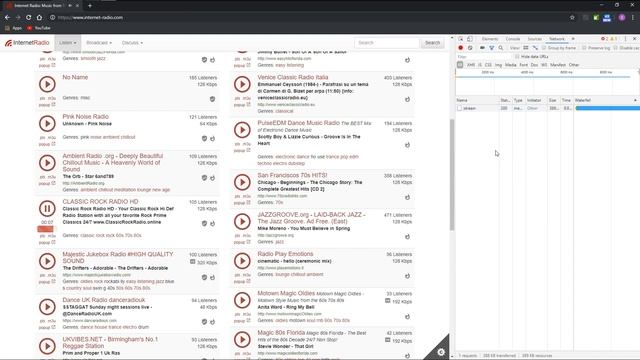This screenshot has width=640, height=360.
Task: Filter network requests by Media
Action: [x=510, y=65]
